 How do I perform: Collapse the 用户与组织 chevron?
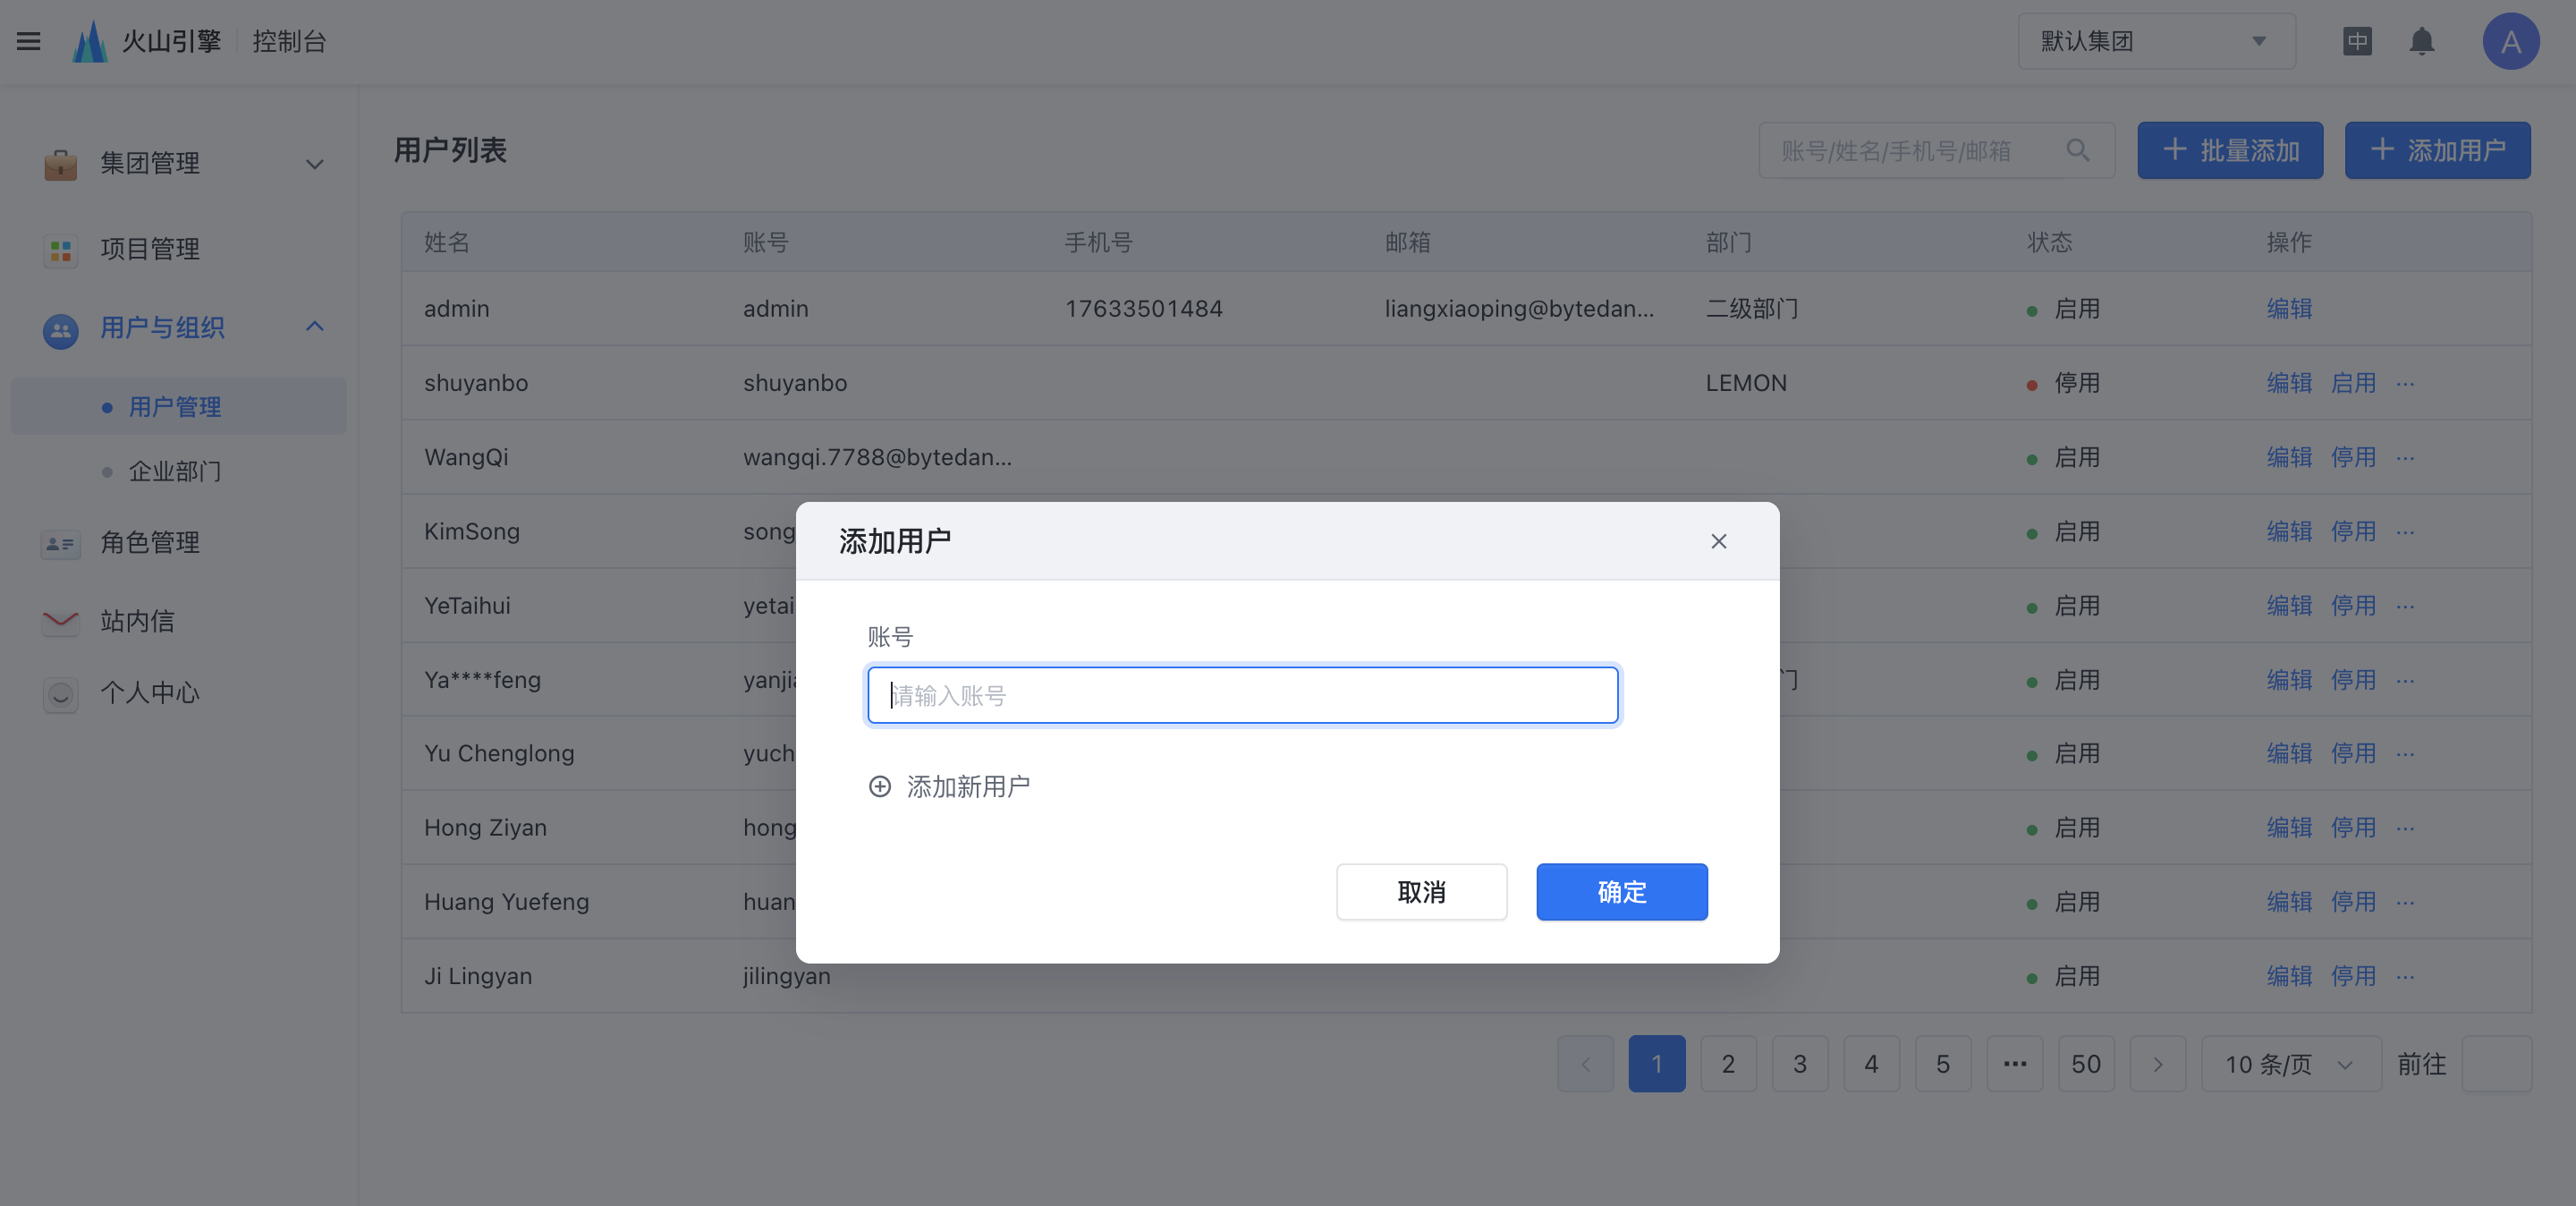314,326
